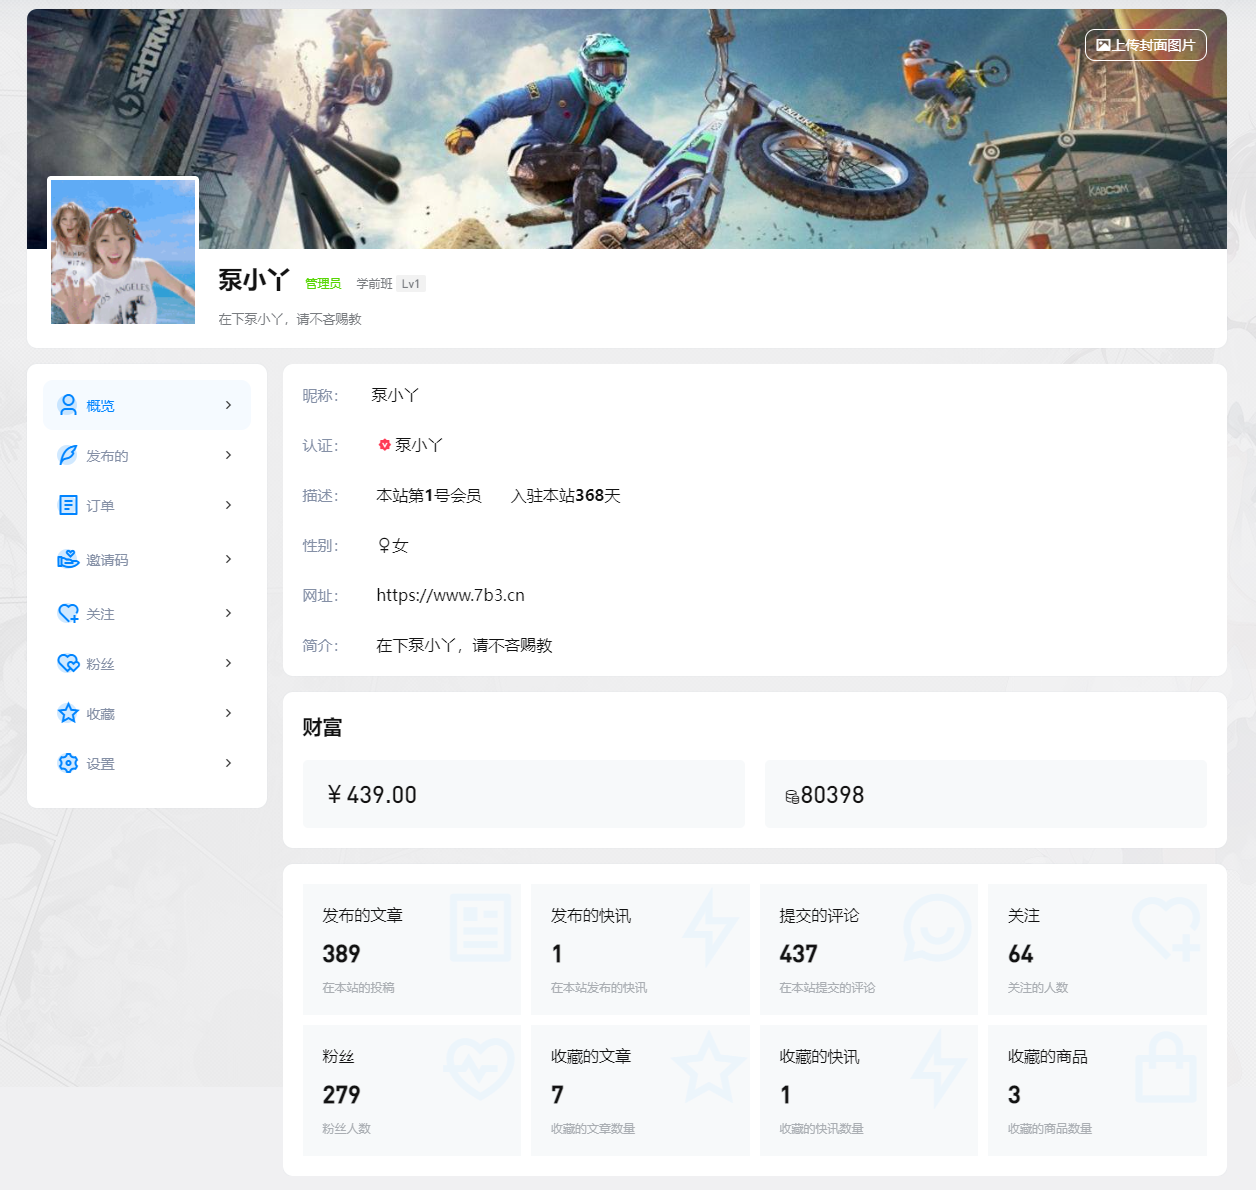Click star icon in 收藏的文章 card
1256x1190 pixels.
[709, 1067]
